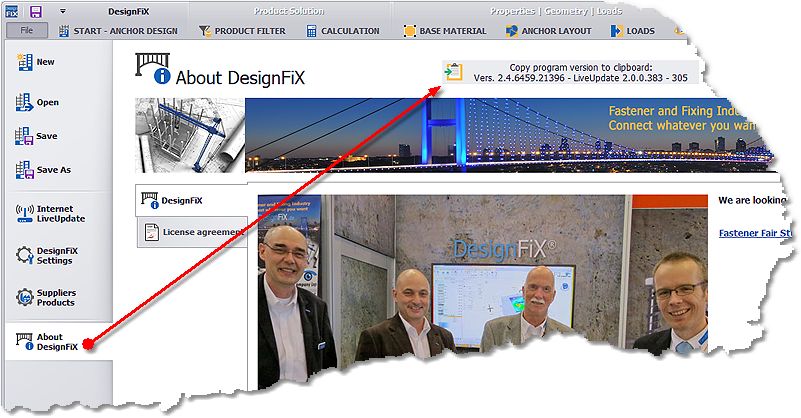The height and width of the screenshot is (418, 801).
Task: Click the DesignFiX Settings gear icon
Action: (25, 255)
